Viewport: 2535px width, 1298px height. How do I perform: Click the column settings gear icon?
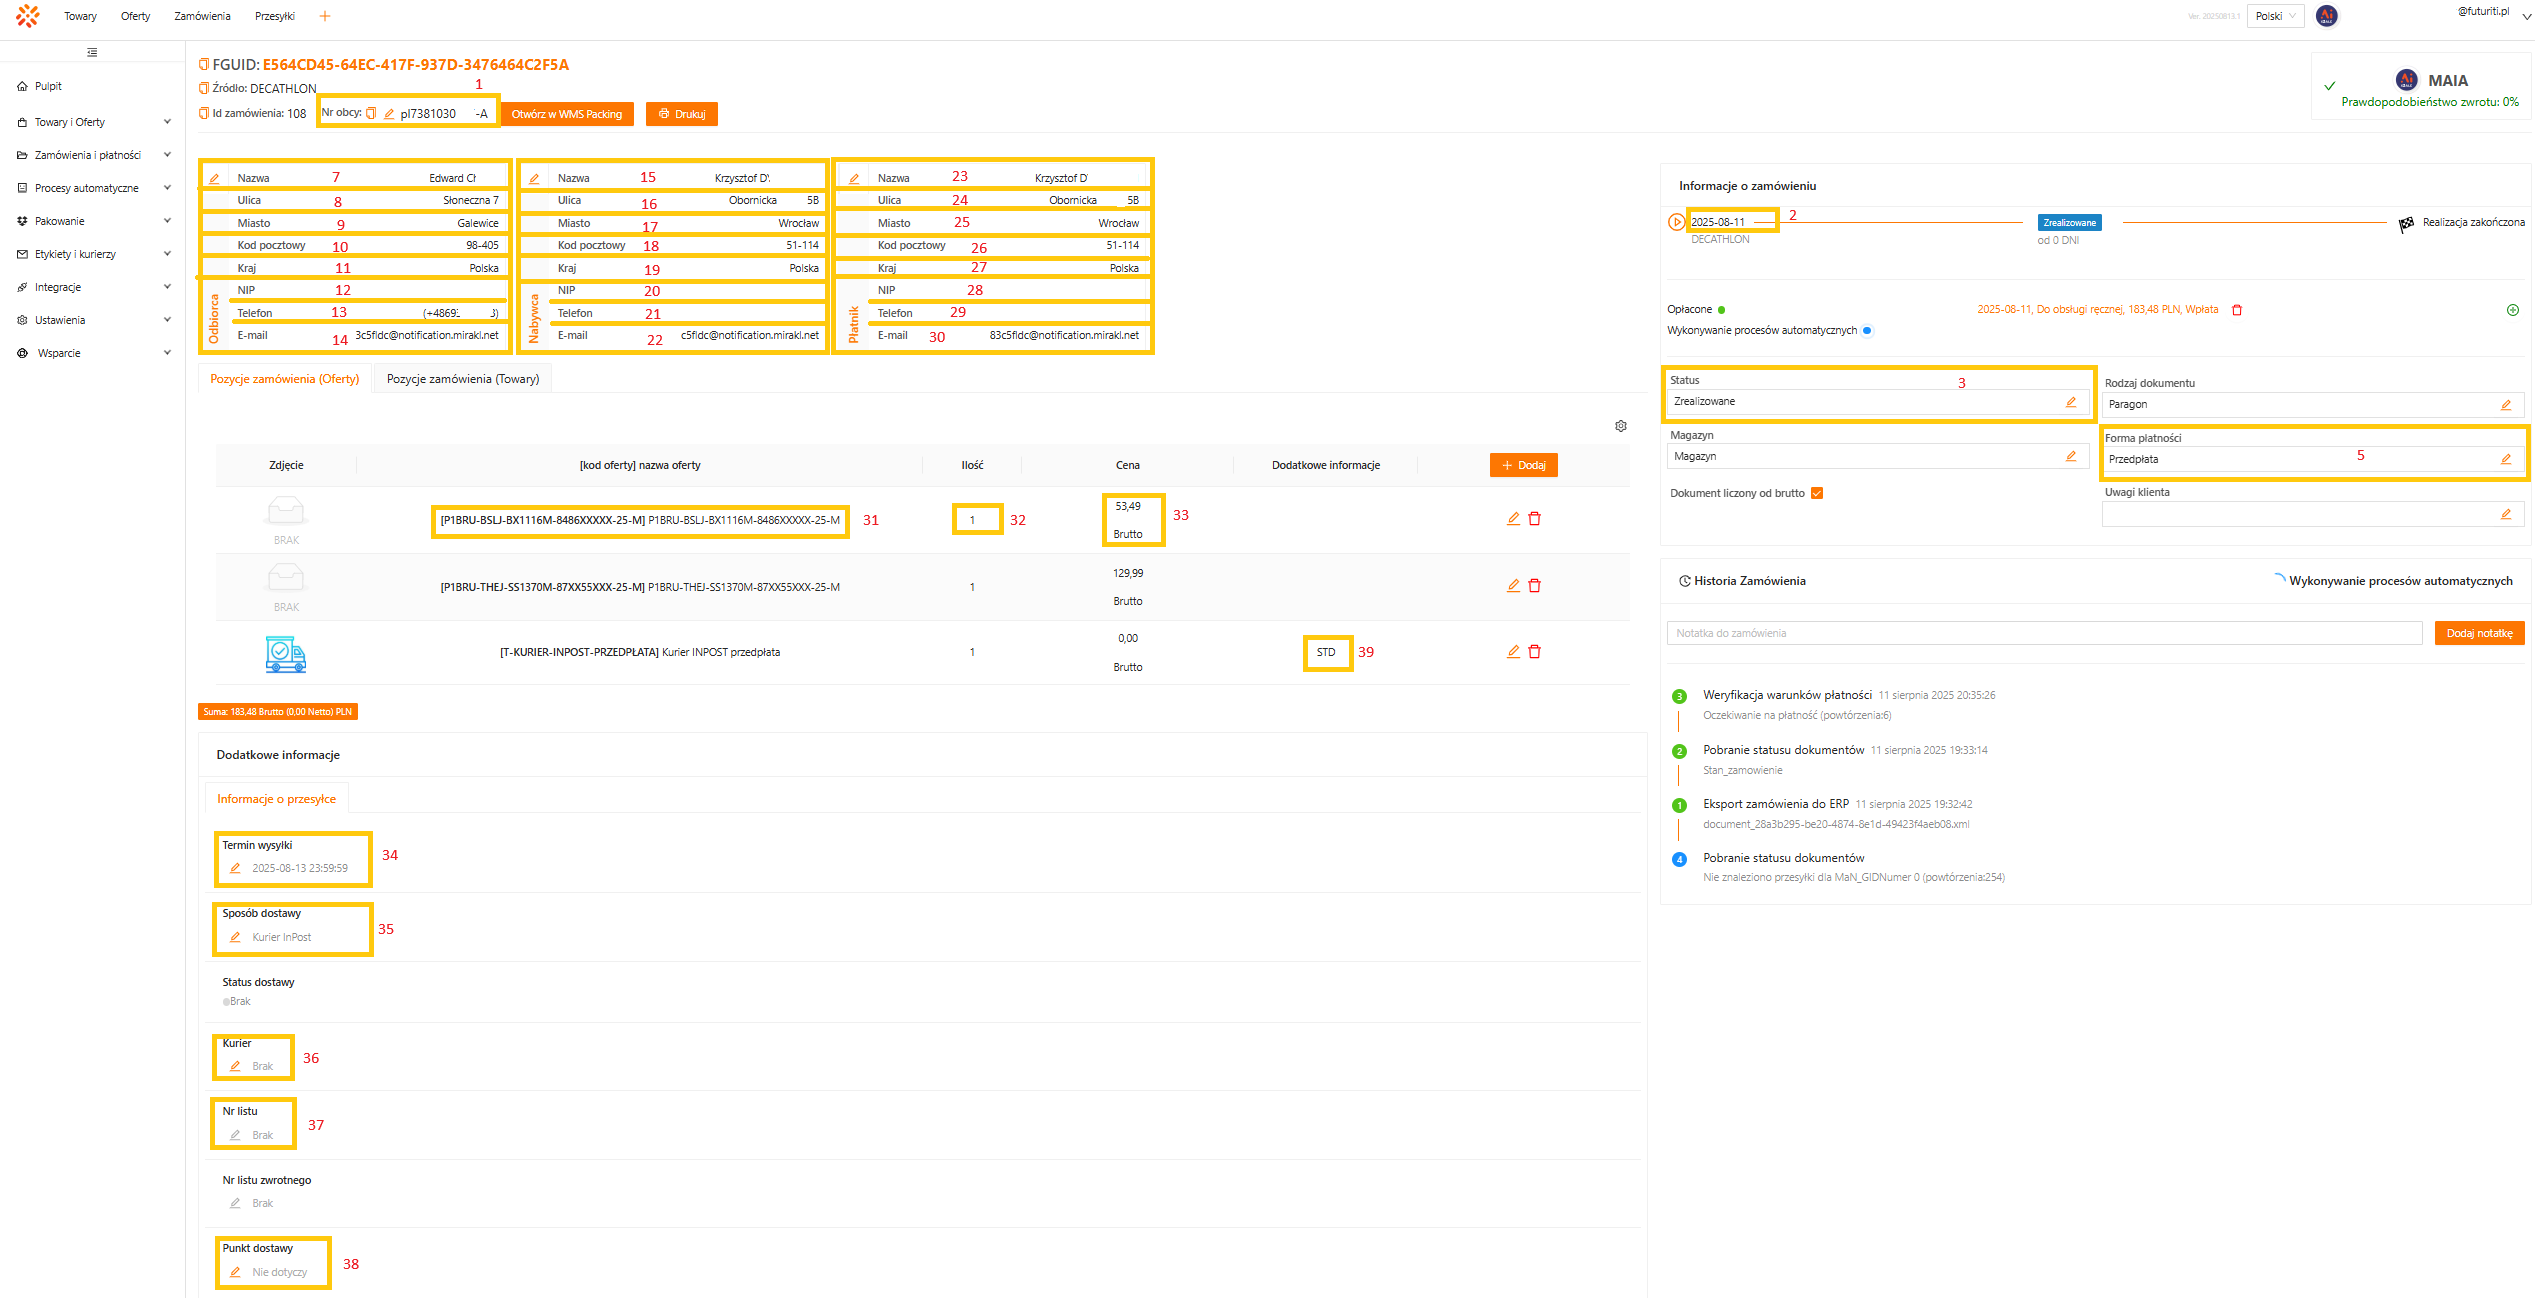point(1620,426)
